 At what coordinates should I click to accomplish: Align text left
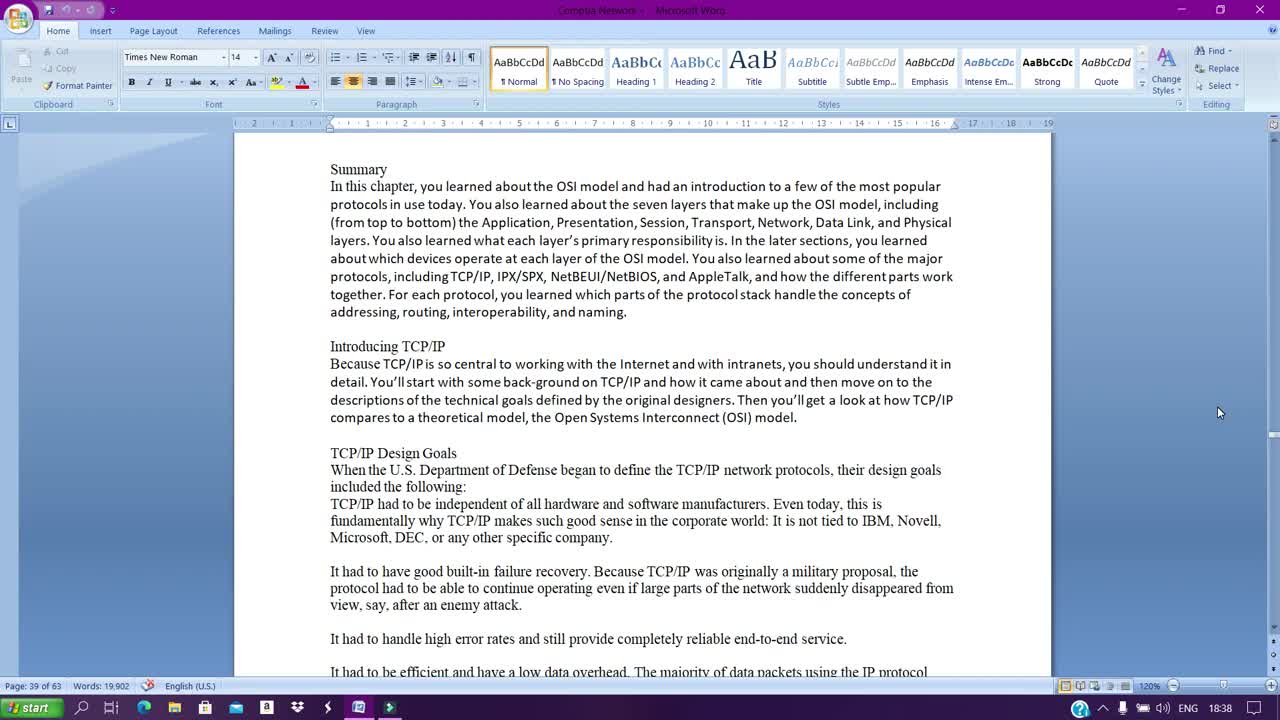[x=335, y=82]
